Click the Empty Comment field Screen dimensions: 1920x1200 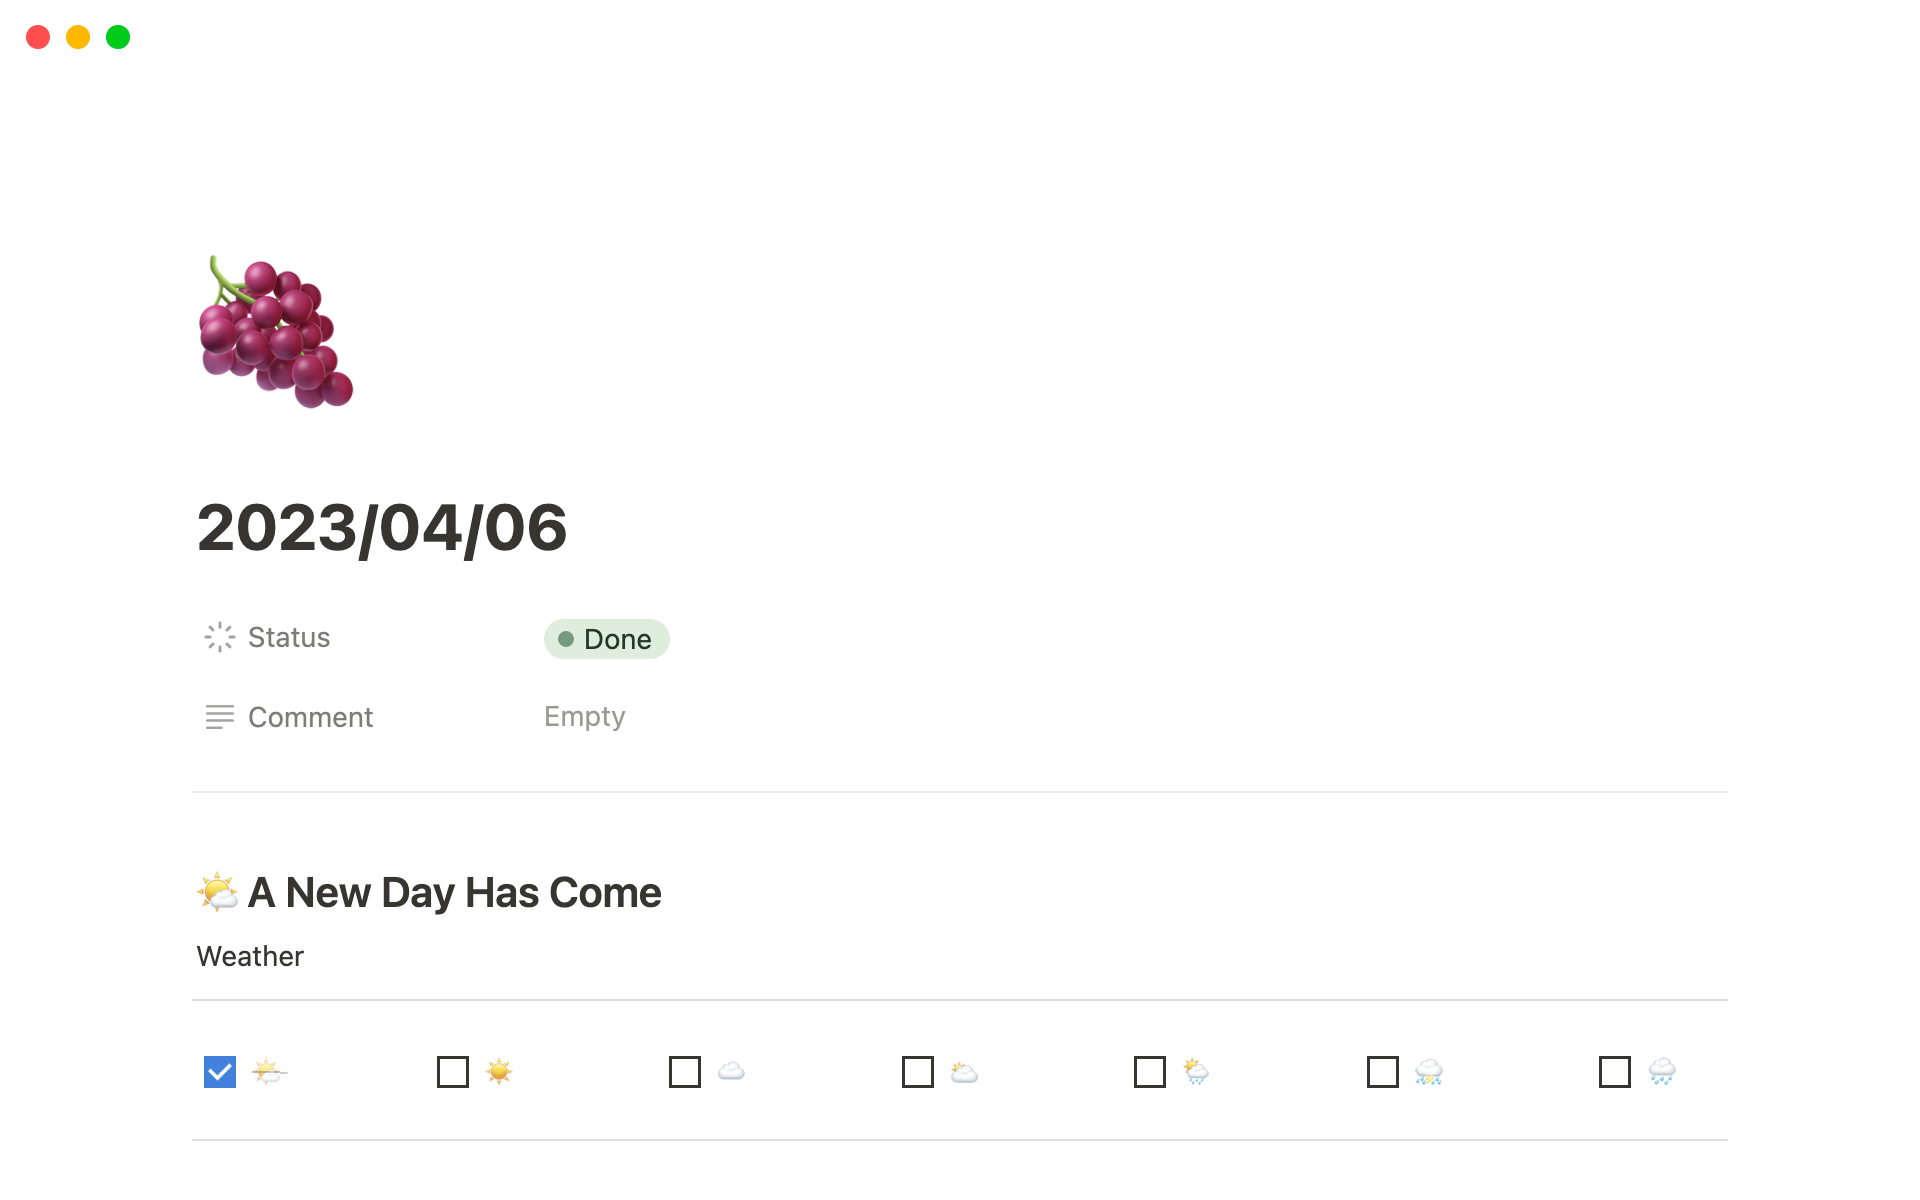pyautogui.click(x=585, y=717)
